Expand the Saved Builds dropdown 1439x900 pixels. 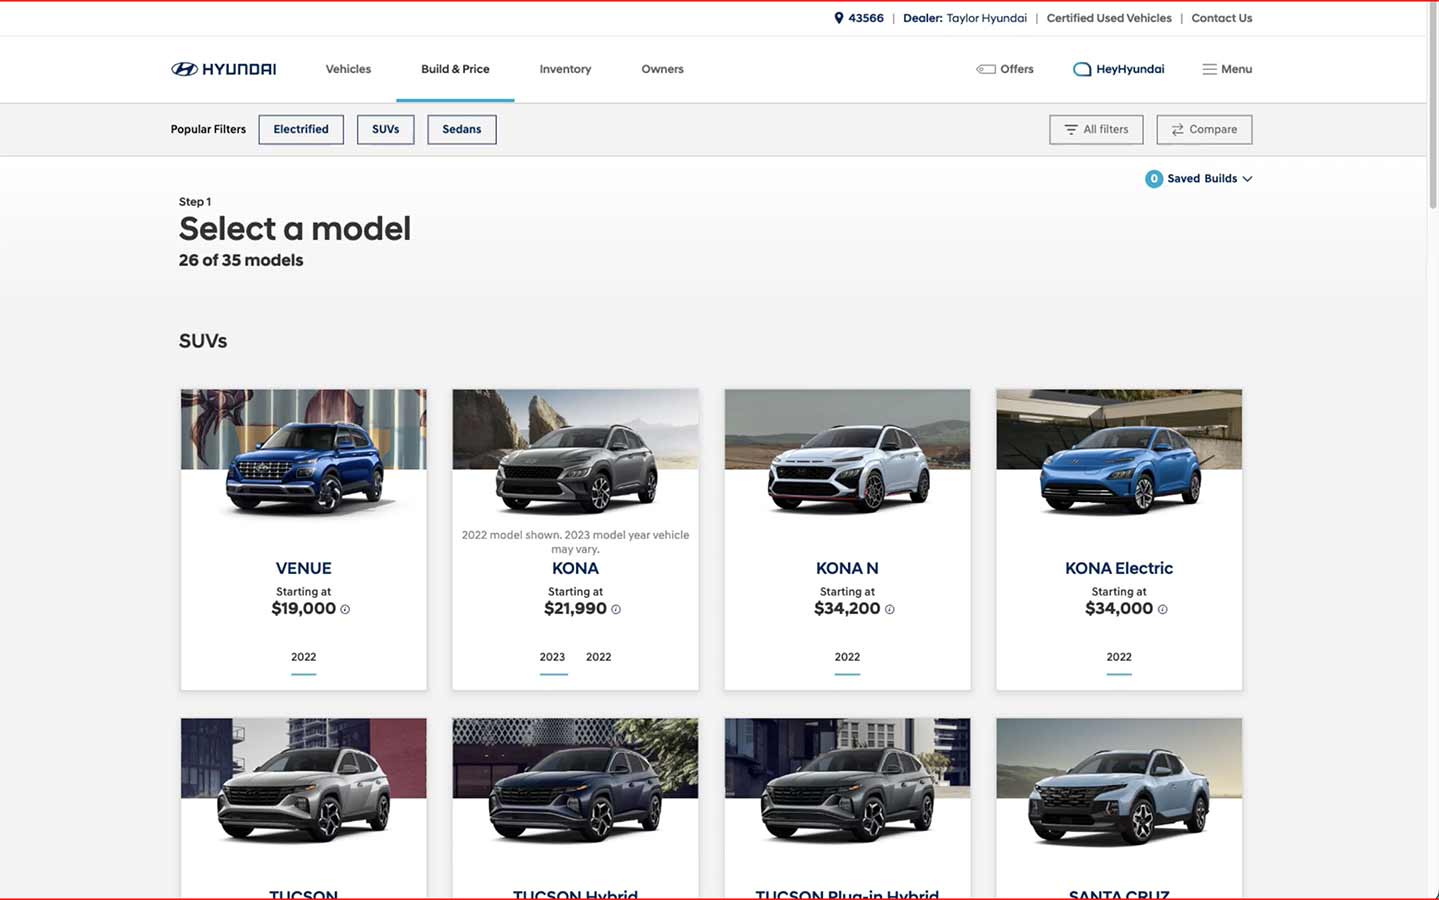tap(1200, 178)
